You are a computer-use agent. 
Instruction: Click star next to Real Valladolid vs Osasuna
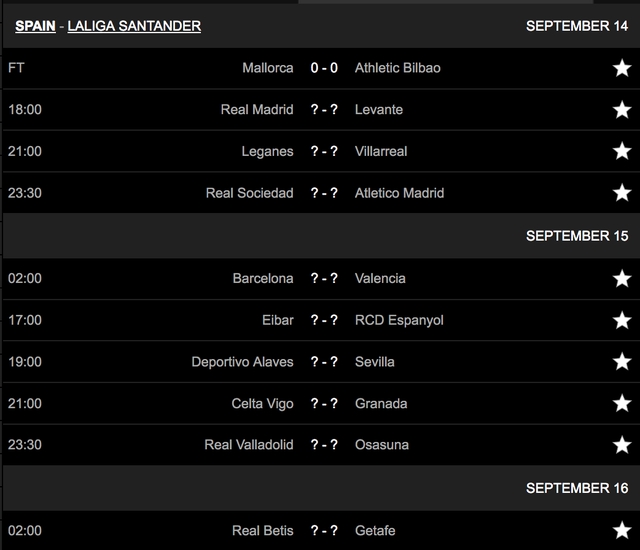click(x=622, y=445)
